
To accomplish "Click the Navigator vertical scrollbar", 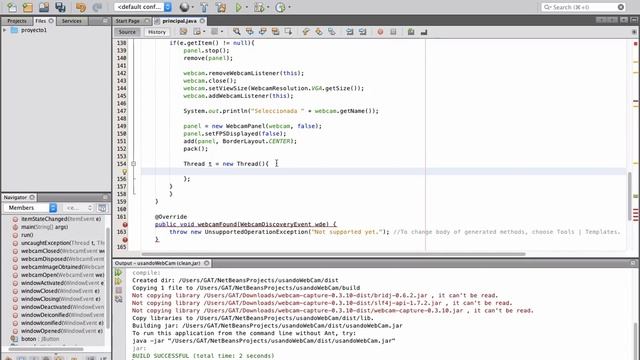I will pyautogui.click(x=108, y=278).
